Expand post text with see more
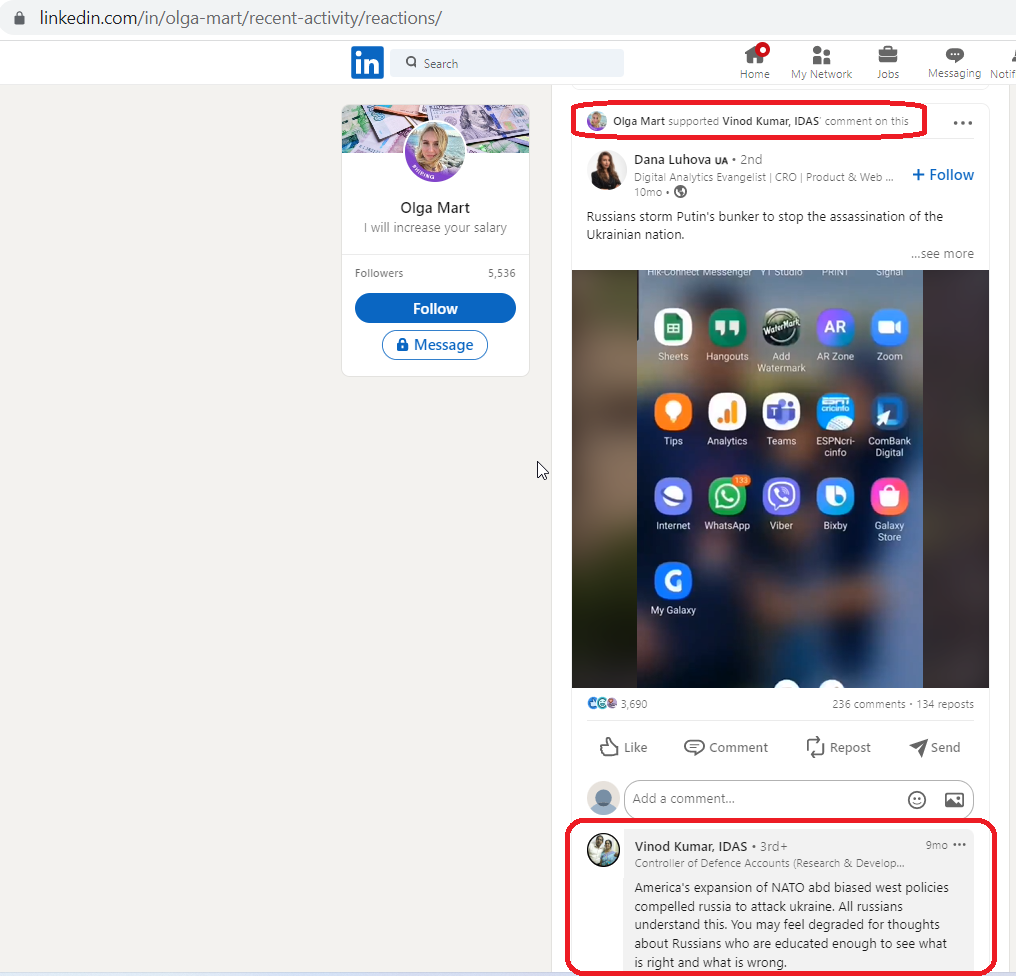1016x976 pixels. [942, 253]
